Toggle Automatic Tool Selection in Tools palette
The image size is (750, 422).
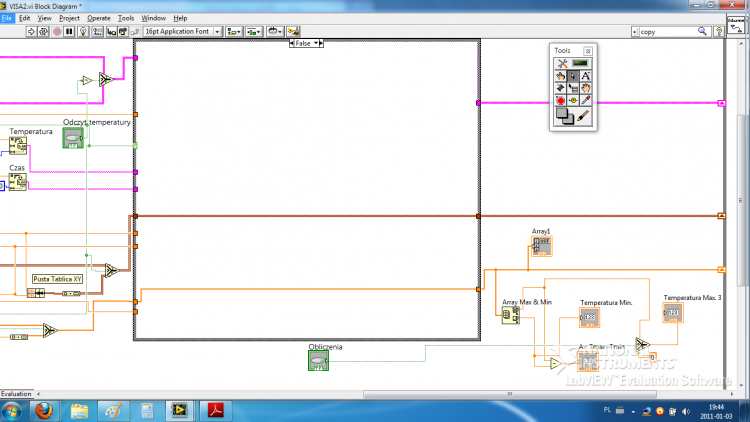(562, 63)
